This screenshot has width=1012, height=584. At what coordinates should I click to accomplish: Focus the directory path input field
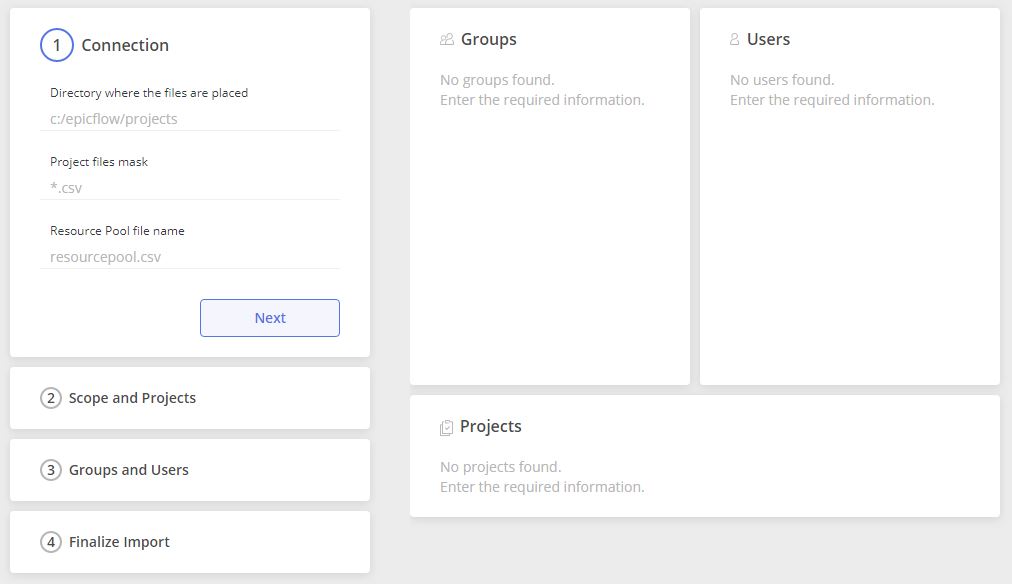click(190, 119)
